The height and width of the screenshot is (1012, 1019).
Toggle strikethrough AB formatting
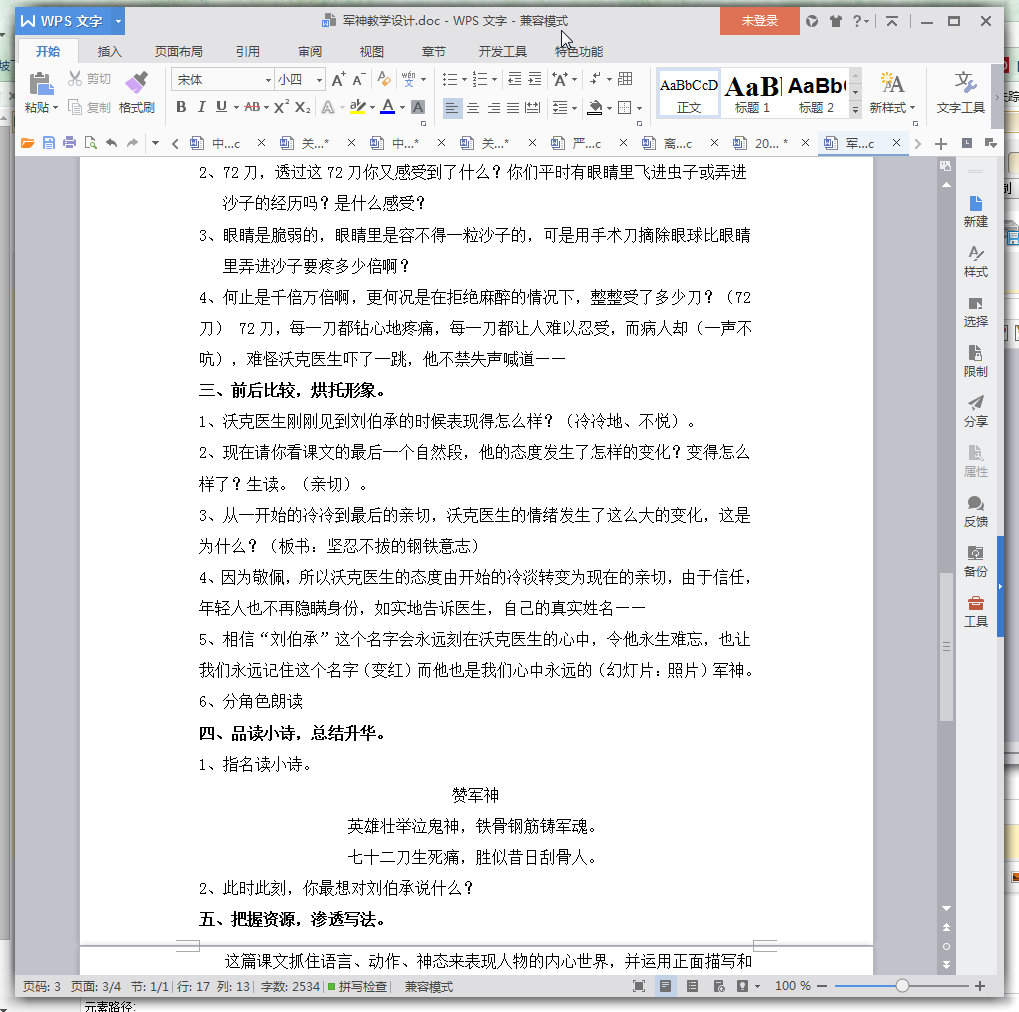click(x=252, y=107)
